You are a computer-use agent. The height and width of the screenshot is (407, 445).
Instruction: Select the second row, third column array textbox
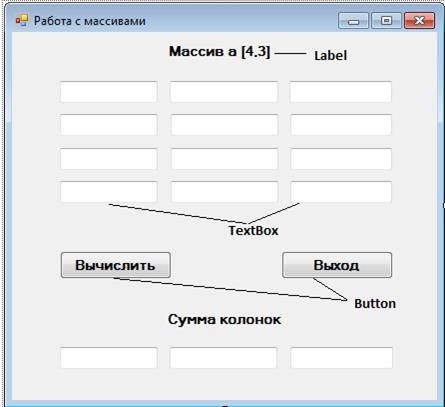[341, 125]
